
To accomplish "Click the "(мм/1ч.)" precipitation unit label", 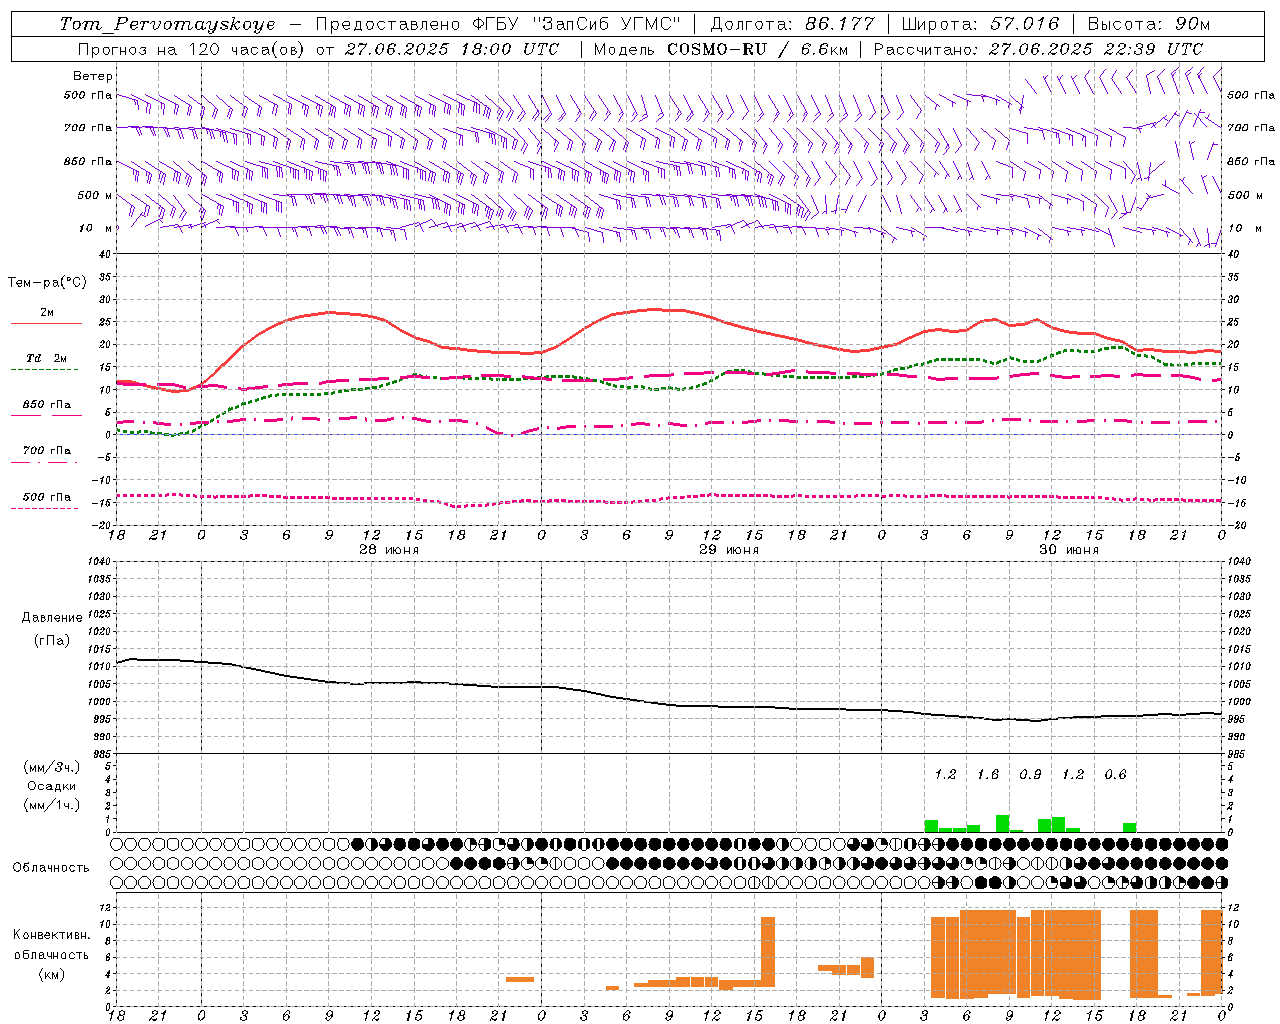I will point(52,805).
